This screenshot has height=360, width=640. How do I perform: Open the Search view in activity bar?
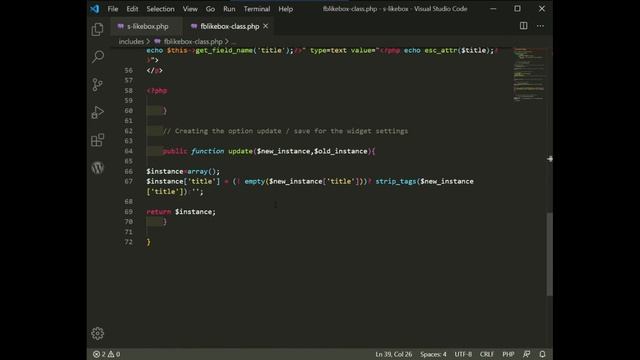click(x=98, y=57)
